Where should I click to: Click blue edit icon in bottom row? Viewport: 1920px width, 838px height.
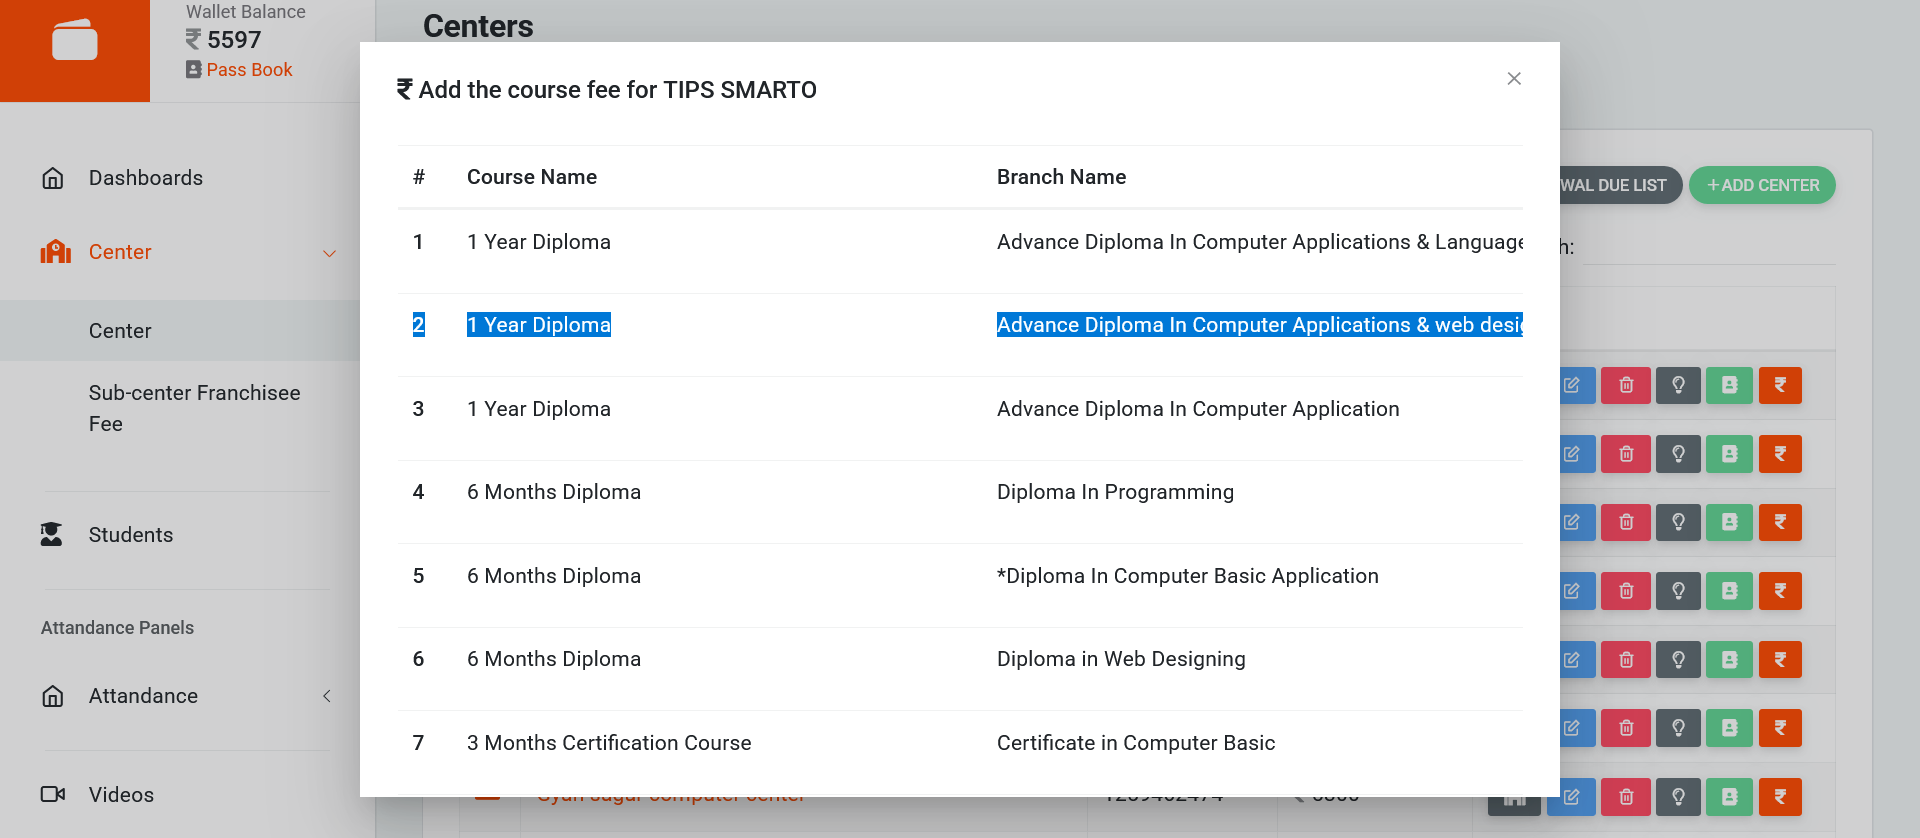point(1573,797)
